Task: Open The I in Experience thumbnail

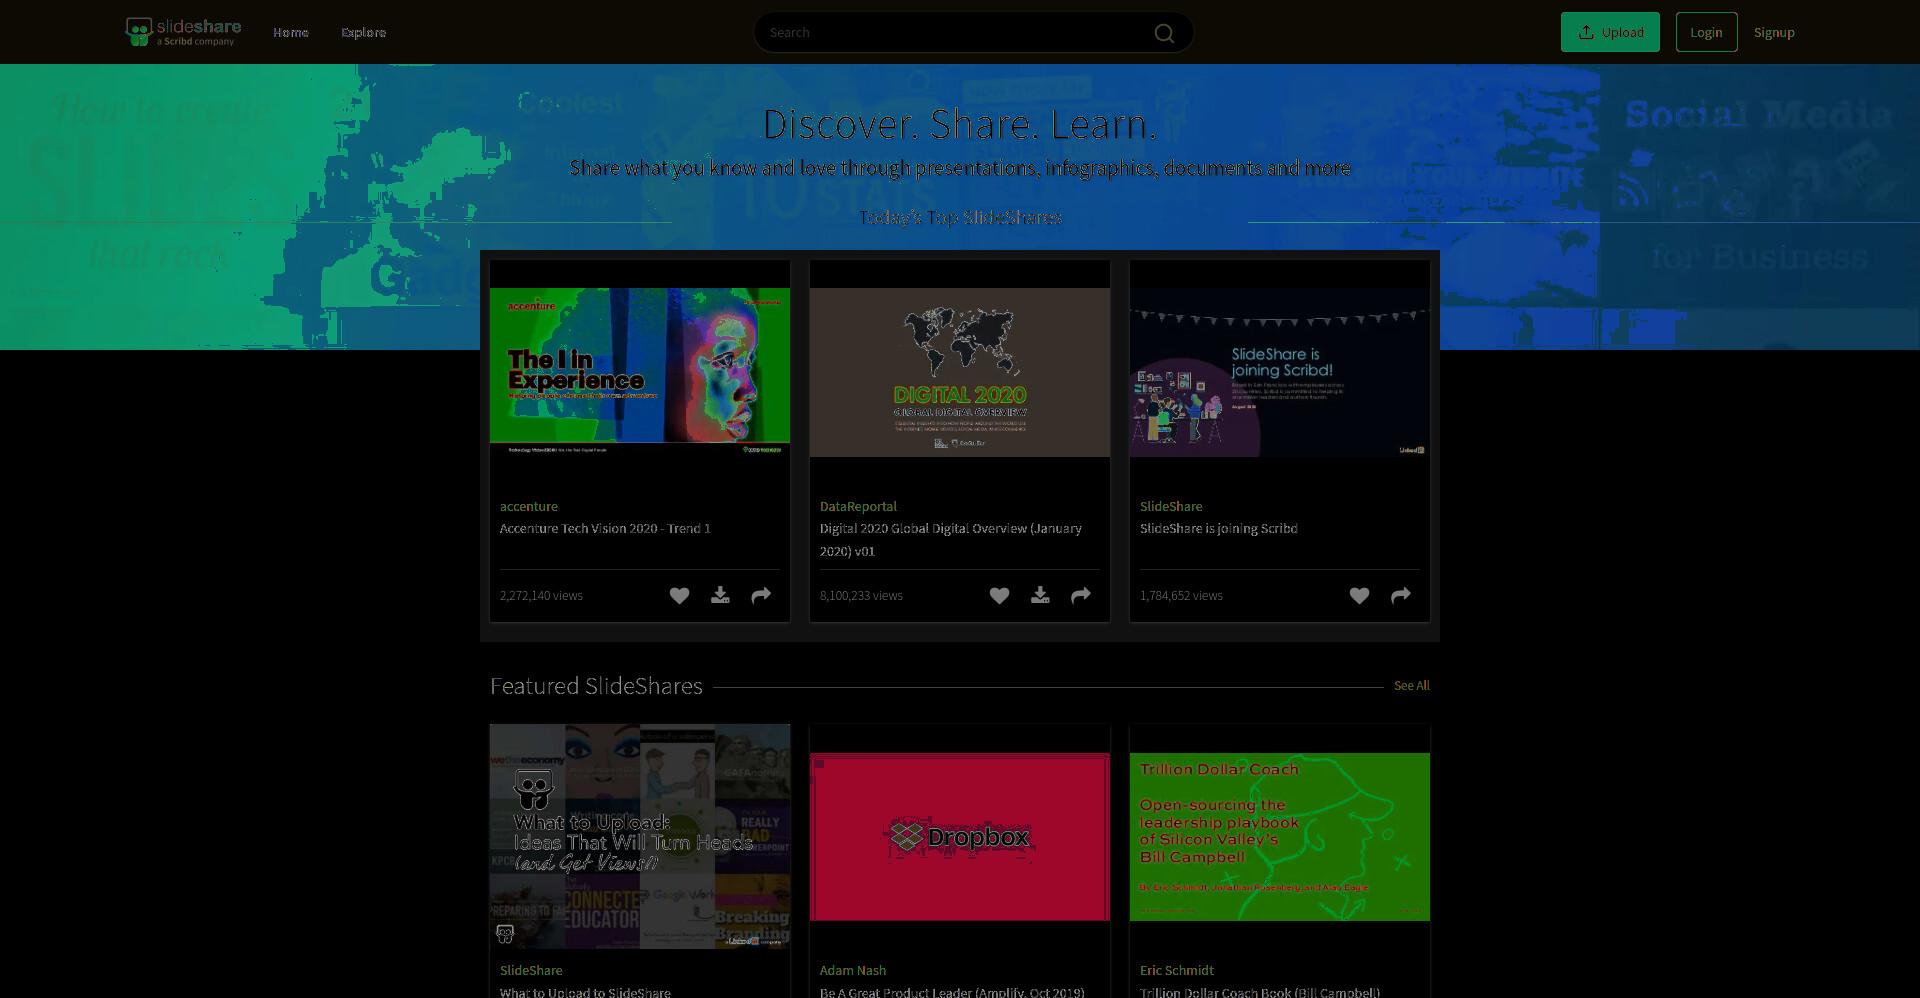Action: pyautogui.click(x=640, y=373)
